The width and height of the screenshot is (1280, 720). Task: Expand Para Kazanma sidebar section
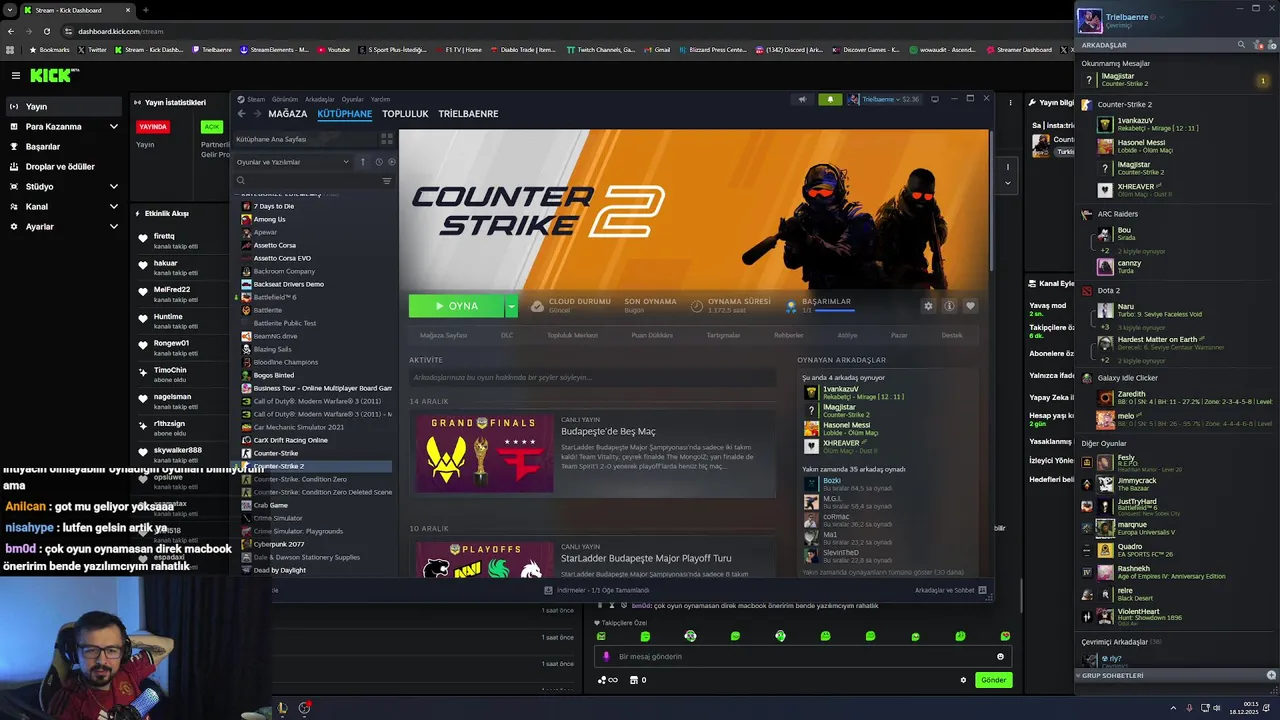tap(114, 127)
